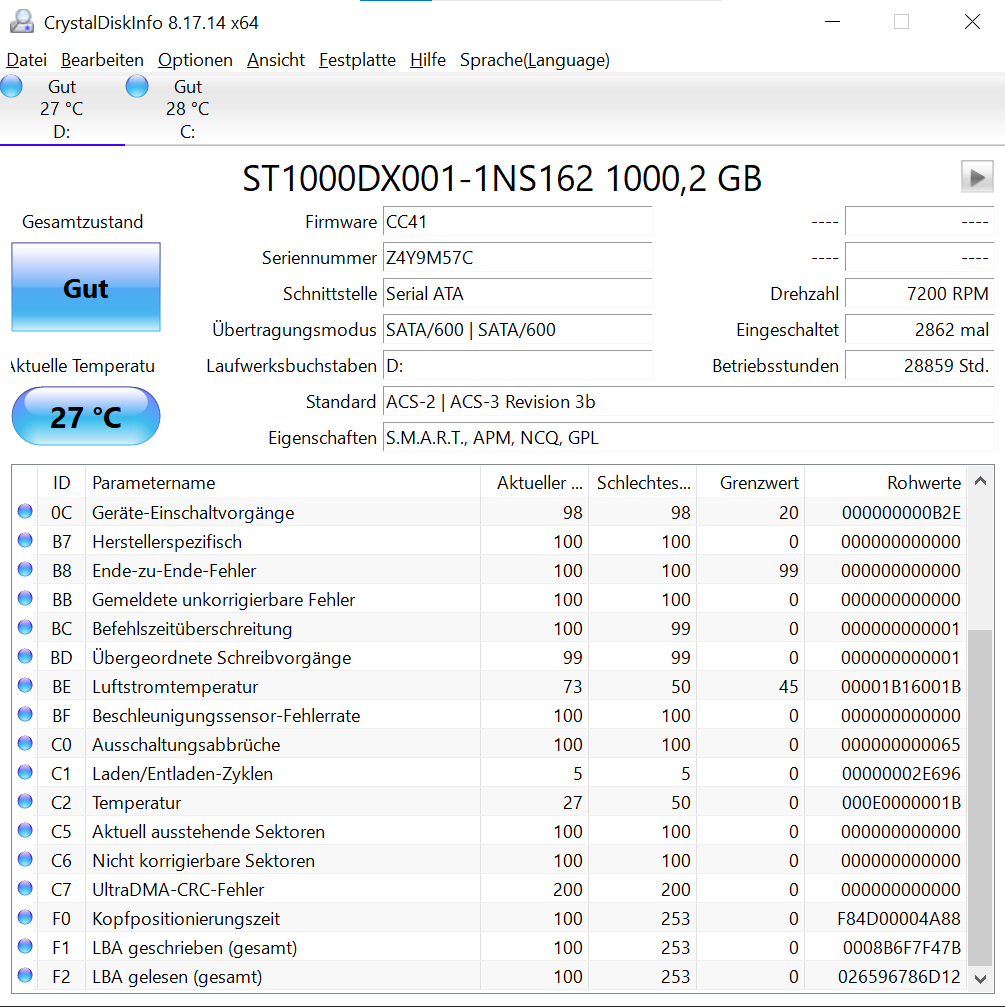The width and height of the screenshot is (1005, 1007).
Task: Open the Optionen menu
Action: pyautogui.click(x=195, y=60)
